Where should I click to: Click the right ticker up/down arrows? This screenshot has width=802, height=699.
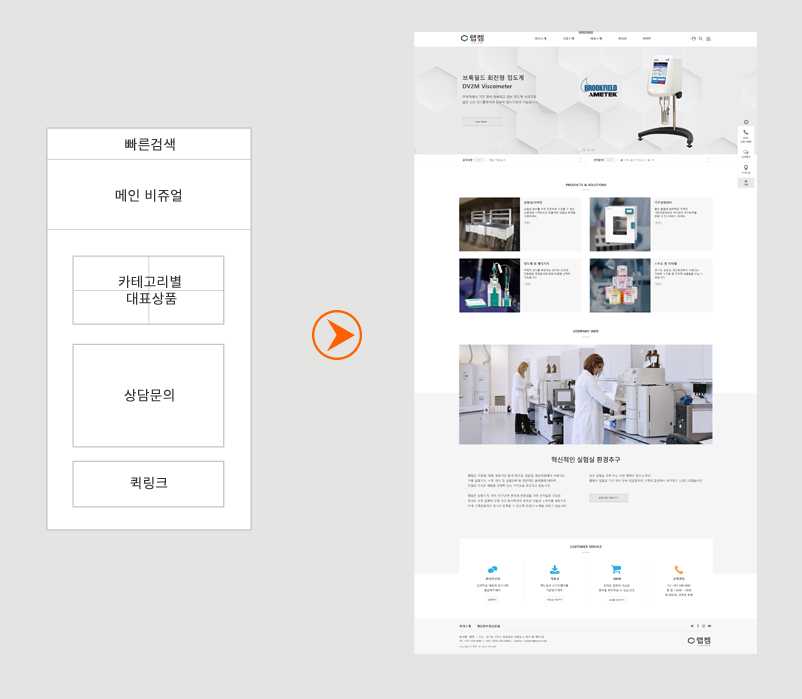tap(709, 160)
